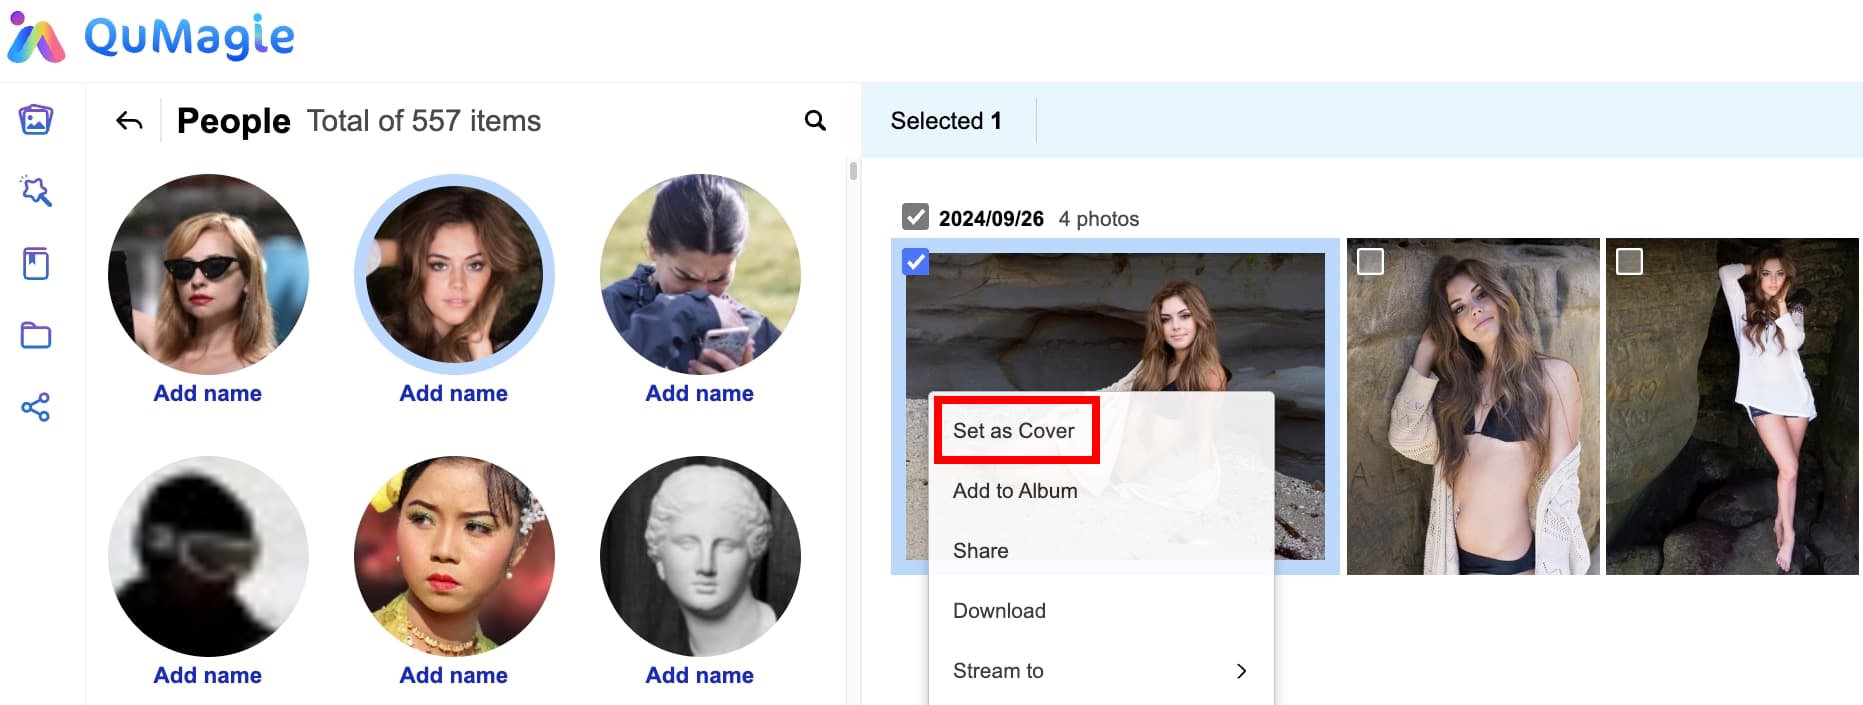Click the People heading
Screen dimensions: 1863x705
[234, 121]
